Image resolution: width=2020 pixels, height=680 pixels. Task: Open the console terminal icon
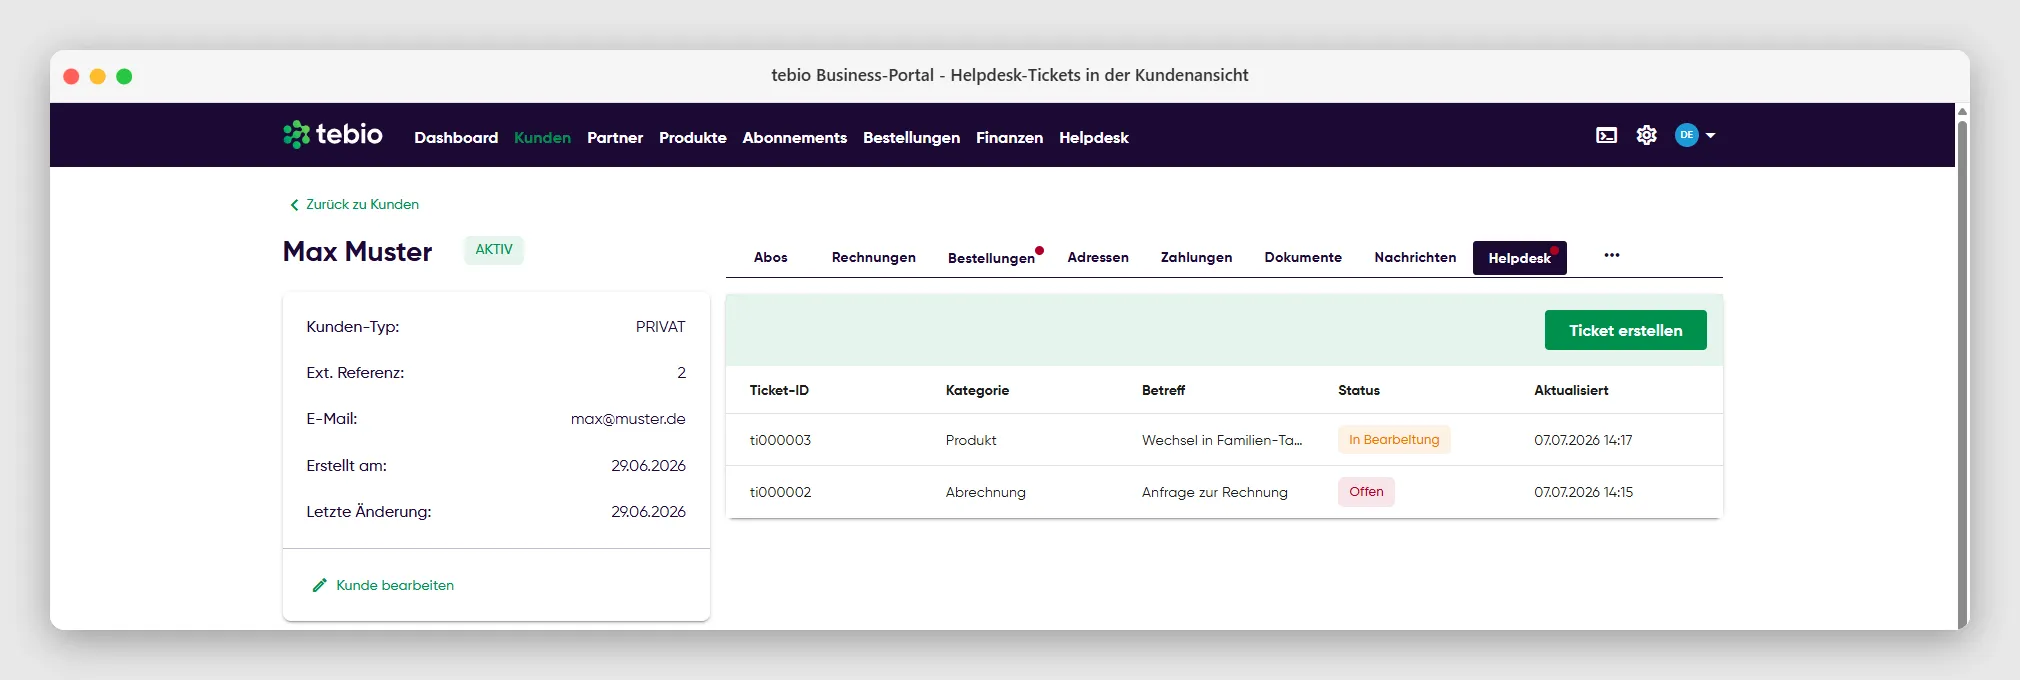[x=1606, y=135]
